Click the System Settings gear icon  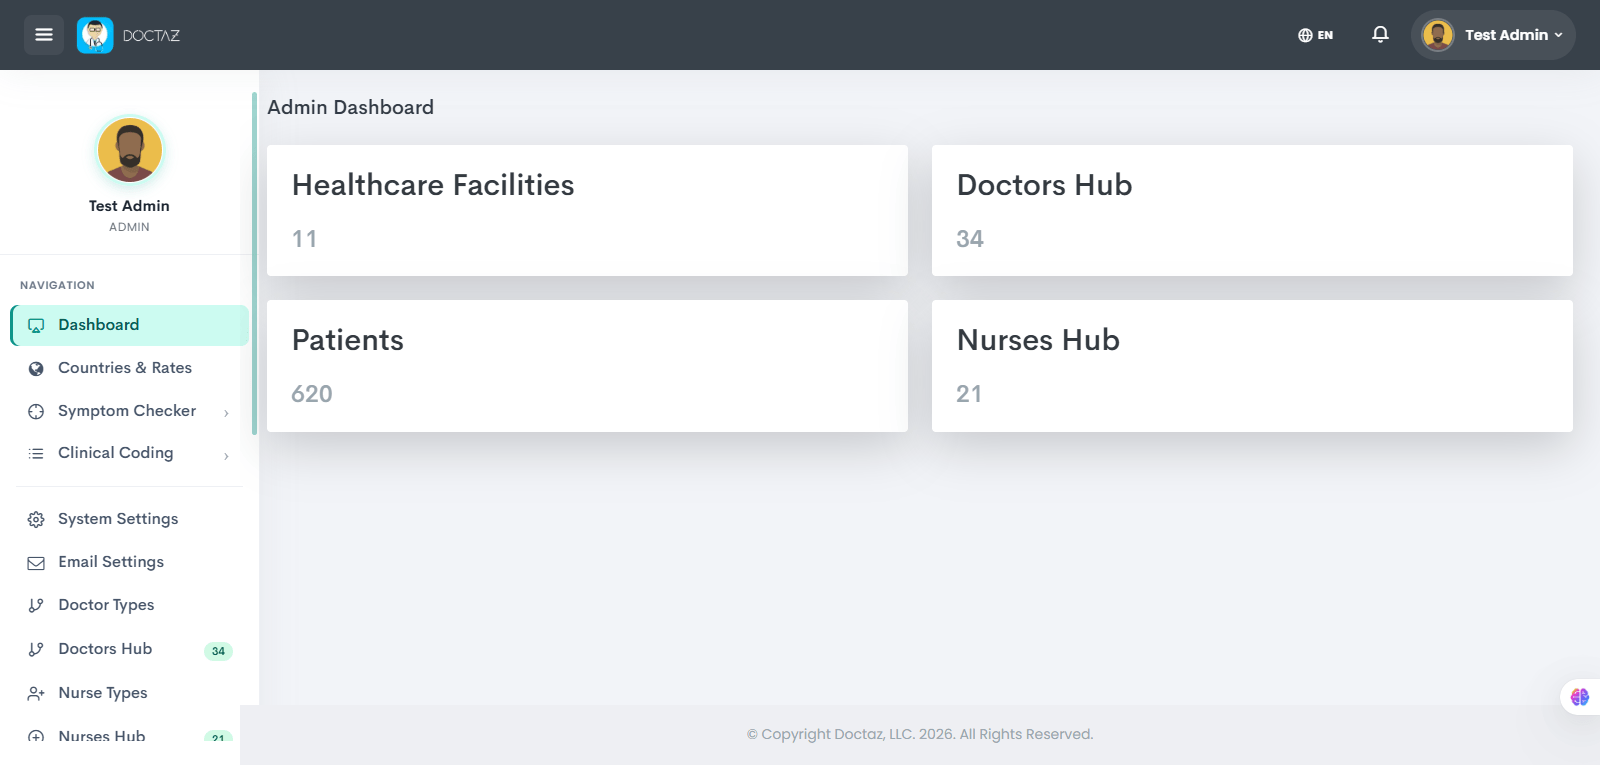point(36,519)
